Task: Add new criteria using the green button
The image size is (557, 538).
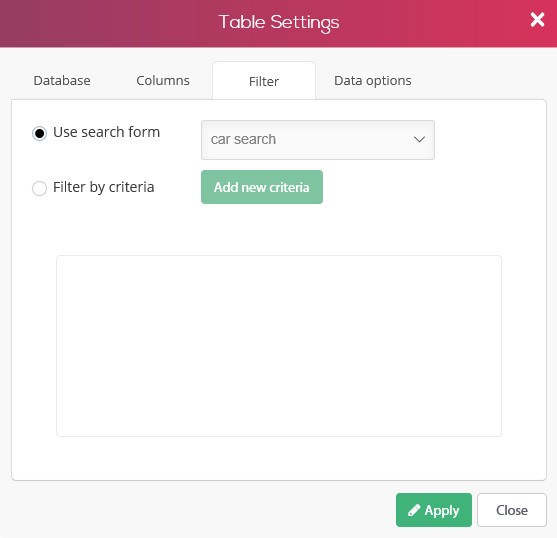Action: tap(262, 187)
